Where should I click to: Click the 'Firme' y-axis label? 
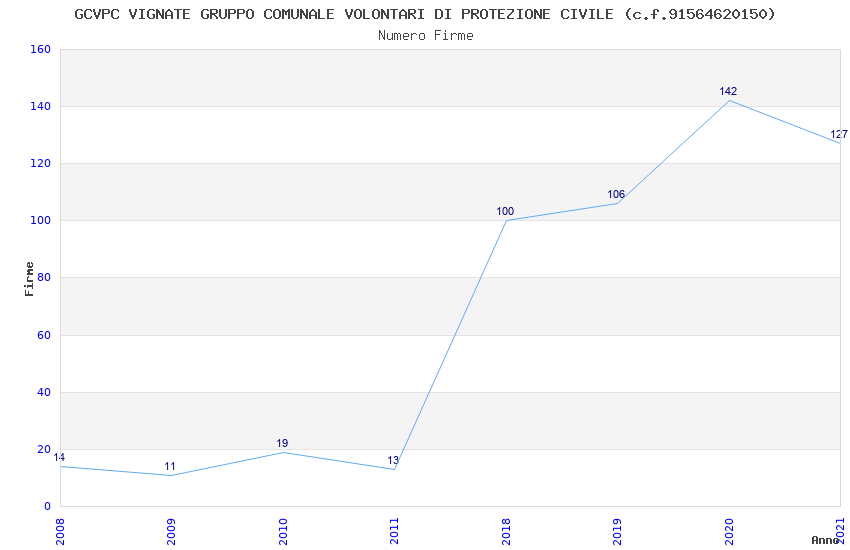[29, 279]
